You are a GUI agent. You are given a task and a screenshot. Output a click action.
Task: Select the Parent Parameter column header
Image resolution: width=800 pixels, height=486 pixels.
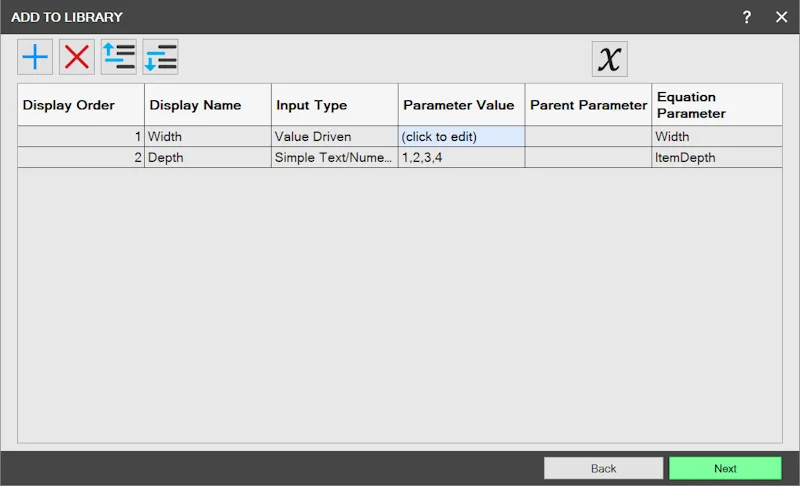click(x=588, y=105)
